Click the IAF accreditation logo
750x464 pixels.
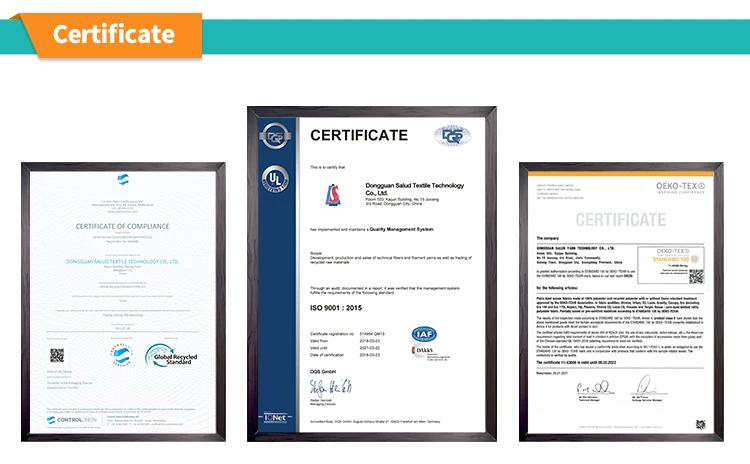point(424,334)
